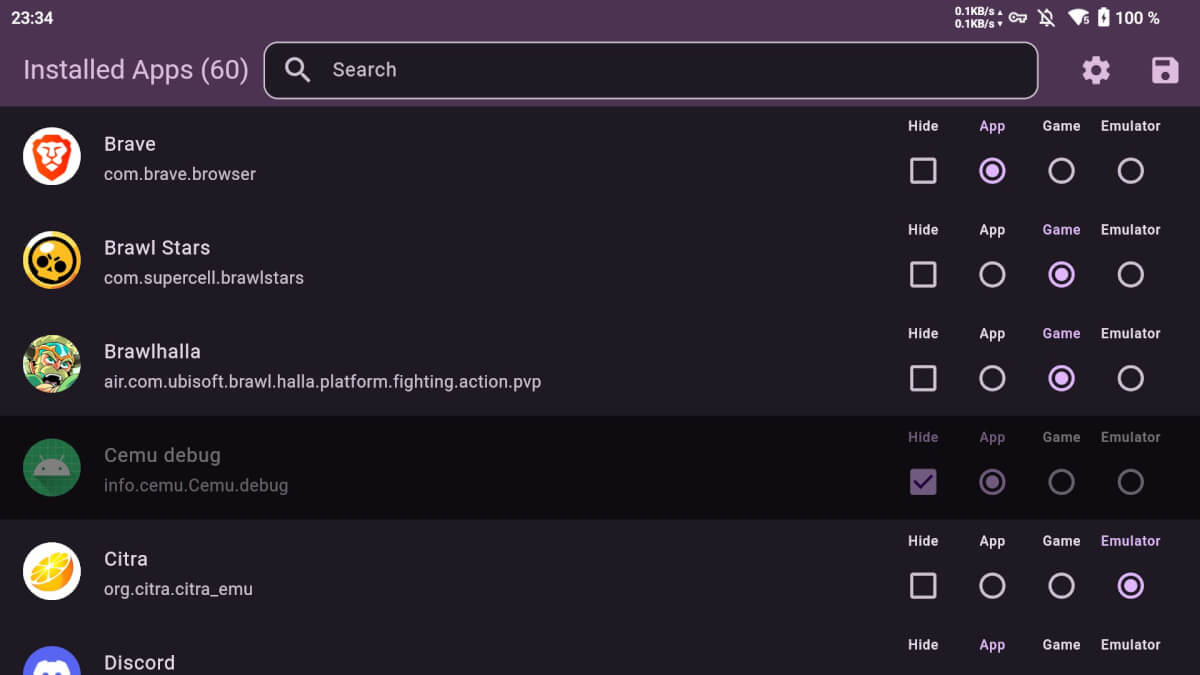Image resolution: width=1200 pixels, height=675 pixels.
Task: Click 'com.supercell.brawlstars' package name
Action: 204,278
